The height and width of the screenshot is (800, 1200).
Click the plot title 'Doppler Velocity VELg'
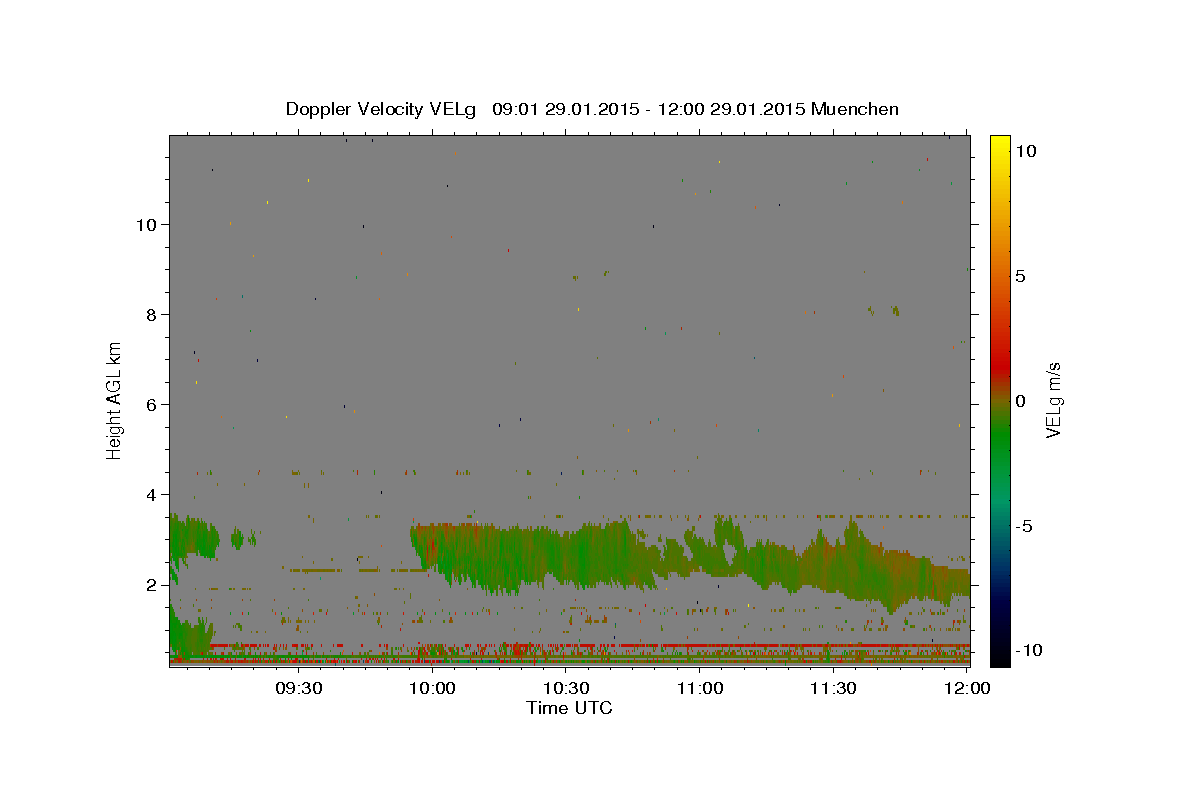[383, 109]
